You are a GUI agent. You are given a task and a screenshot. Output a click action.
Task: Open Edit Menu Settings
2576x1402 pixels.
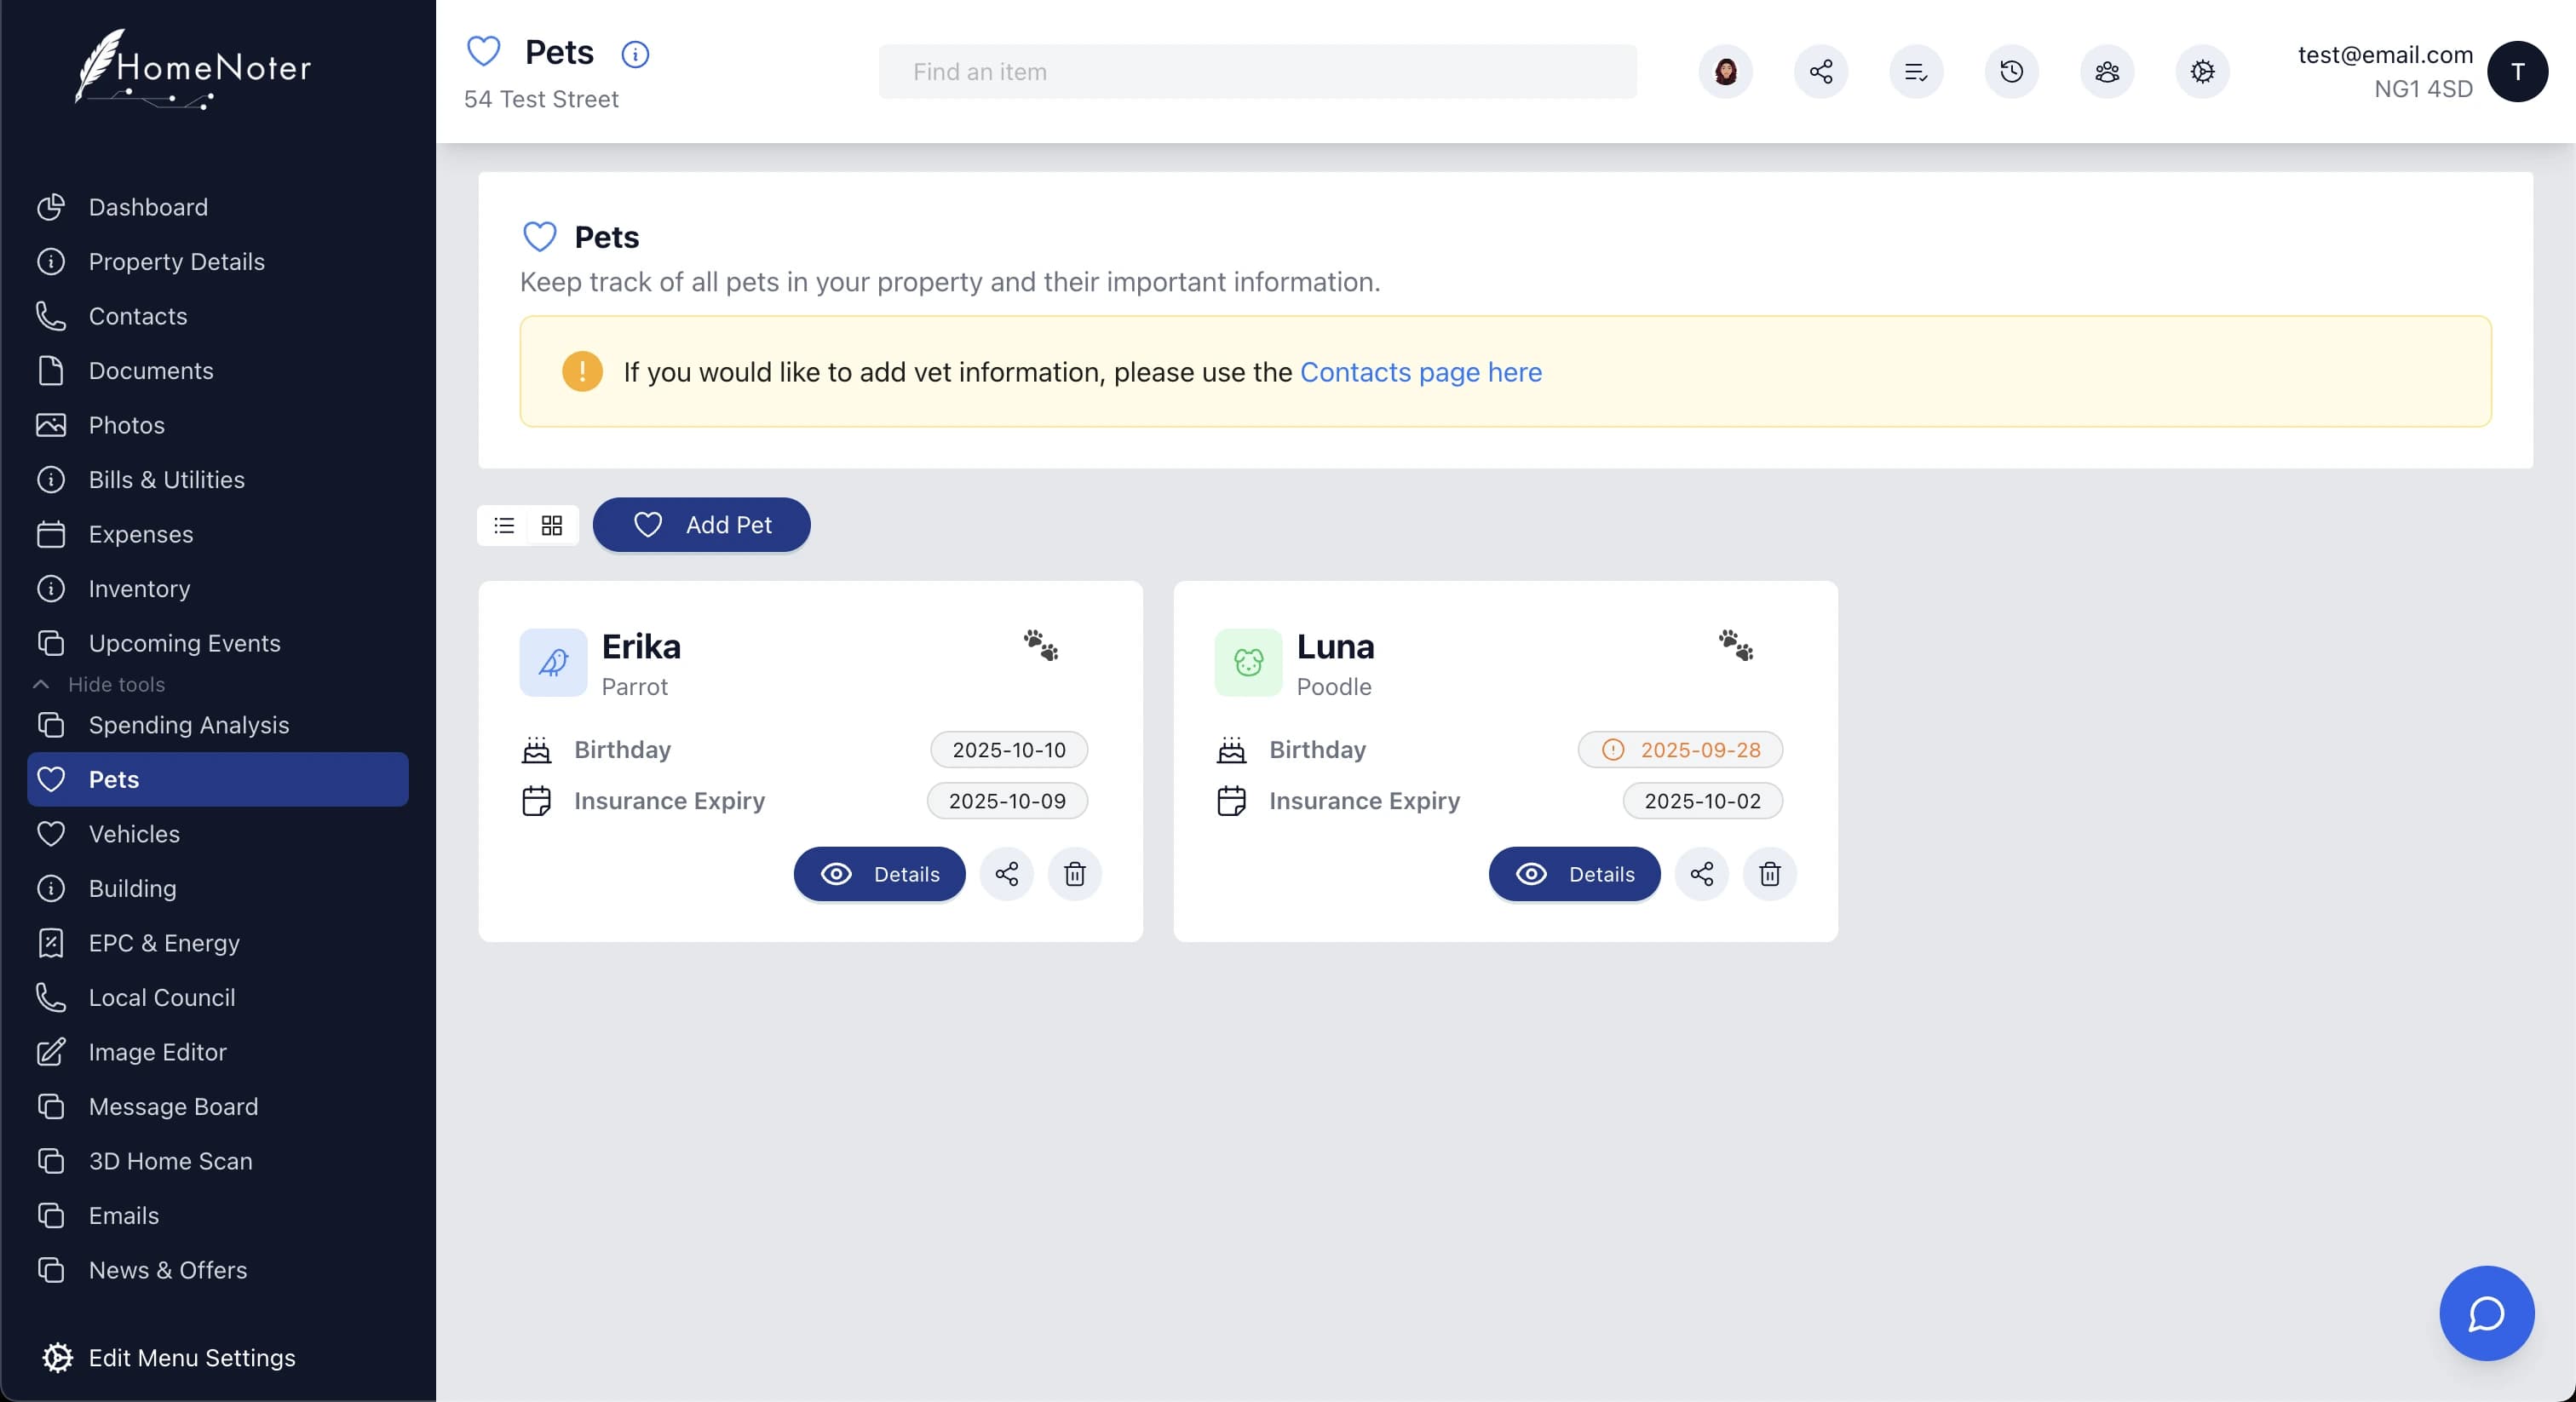pyautogui.click(x=191, y=1357)
